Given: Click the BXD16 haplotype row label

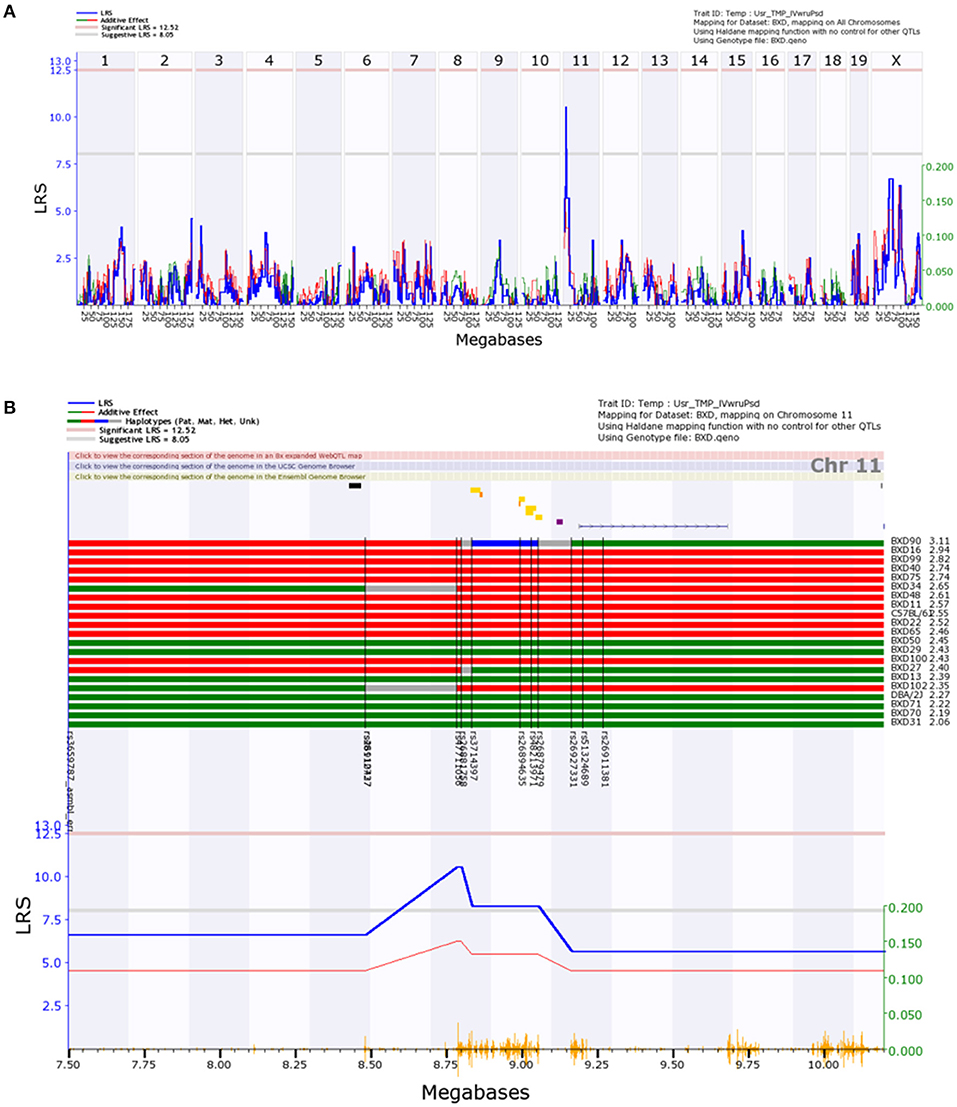Looking at the screenshot, I should pos(905,550).
